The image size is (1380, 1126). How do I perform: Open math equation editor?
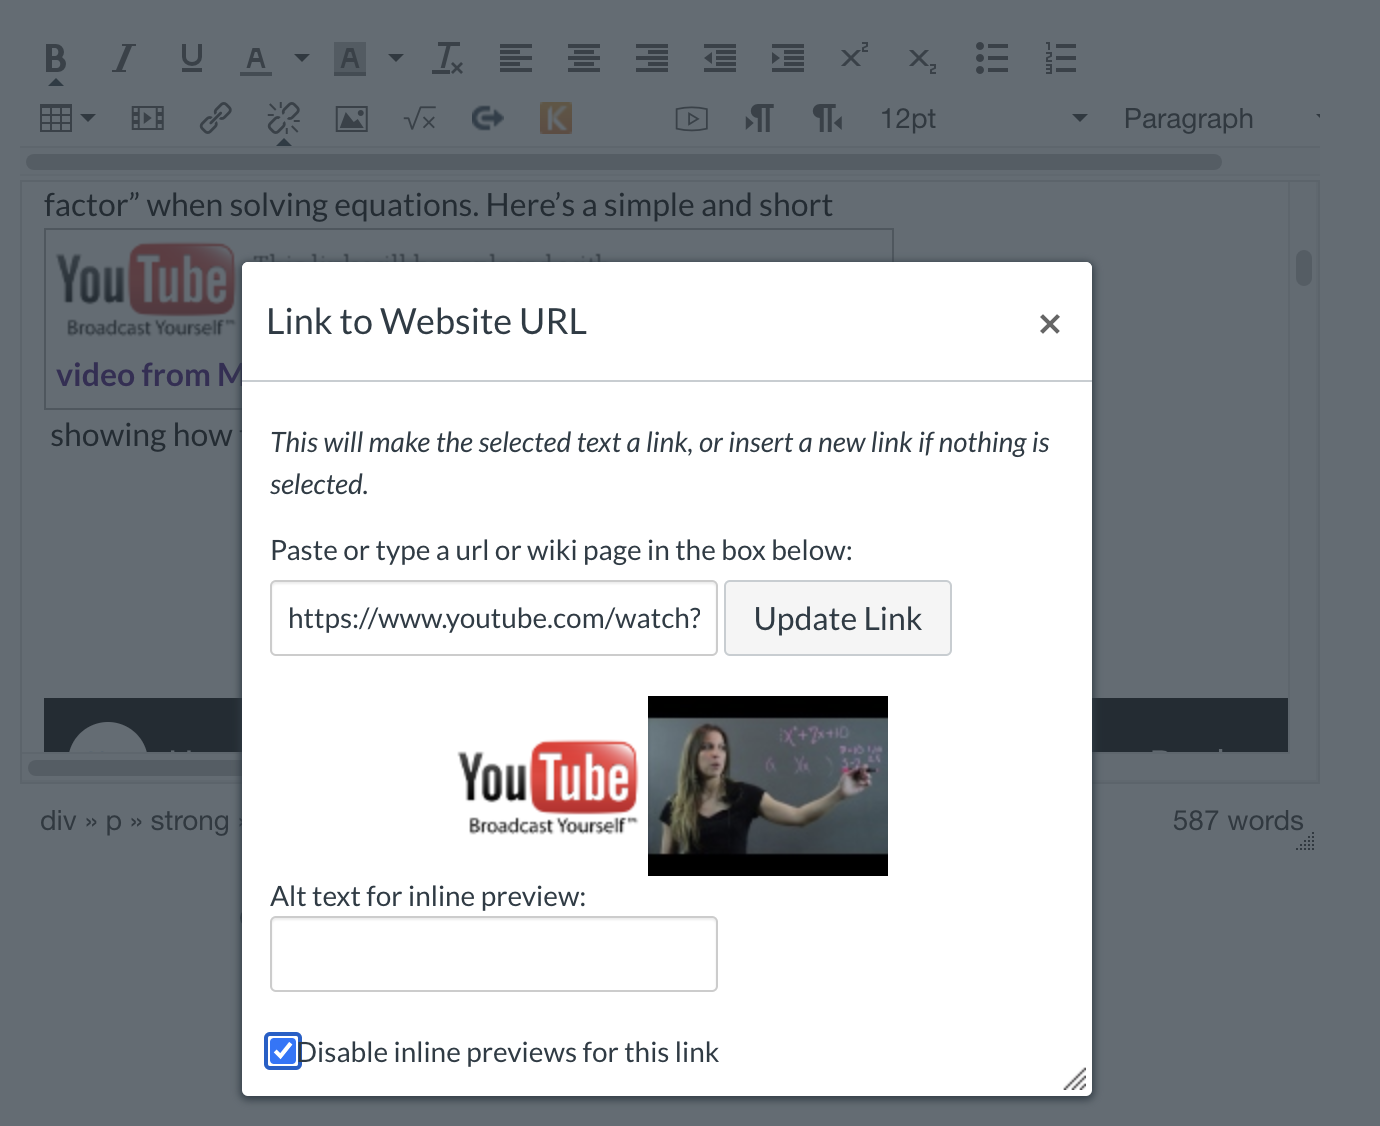click(x=420, y=120)
